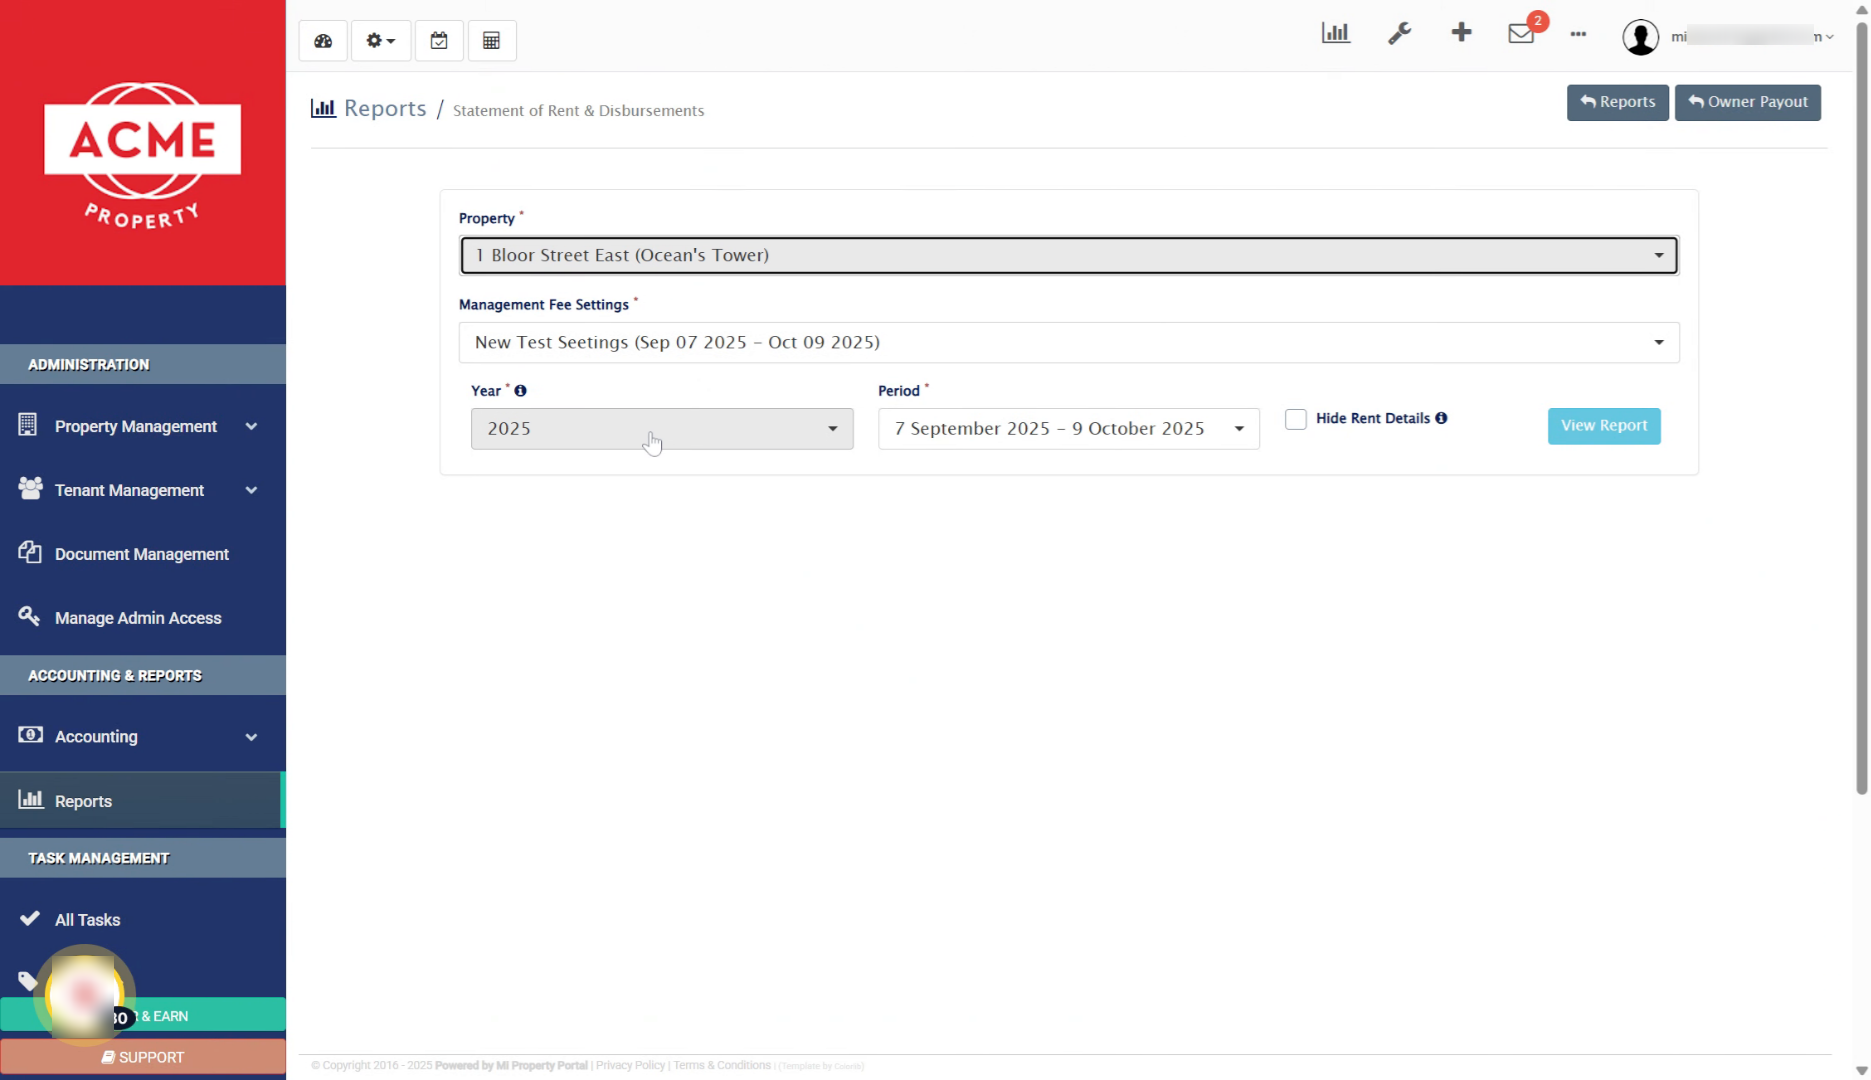
Task: Click the Property Management building icon
Action: coord(28,425)
